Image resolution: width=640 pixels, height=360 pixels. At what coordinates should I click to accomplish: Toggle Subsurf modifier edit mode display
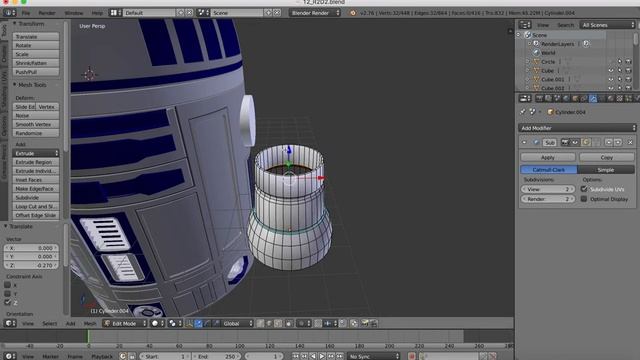586,142
